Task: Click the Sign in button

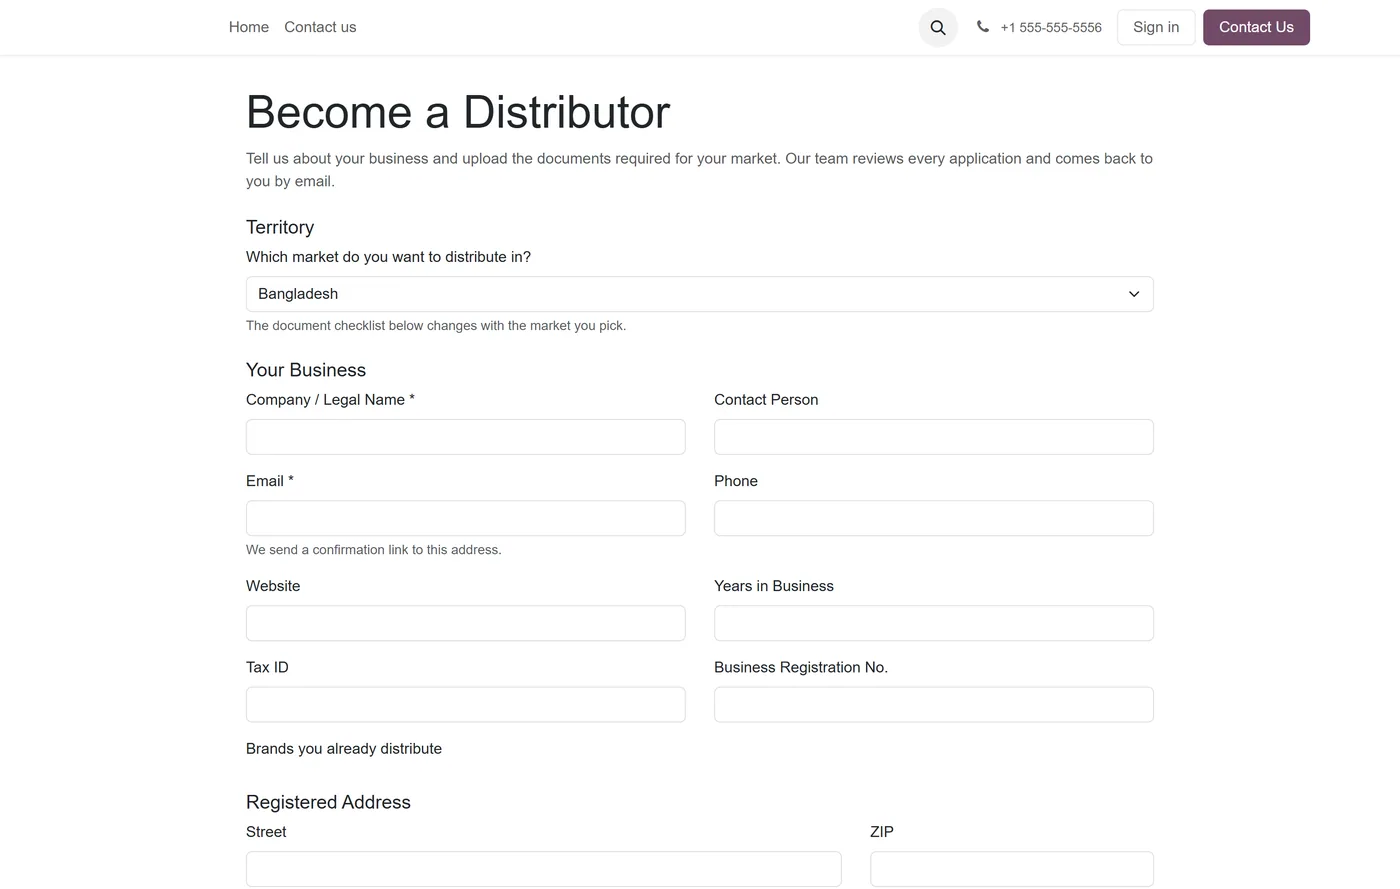Action: tap(1156, 27)
